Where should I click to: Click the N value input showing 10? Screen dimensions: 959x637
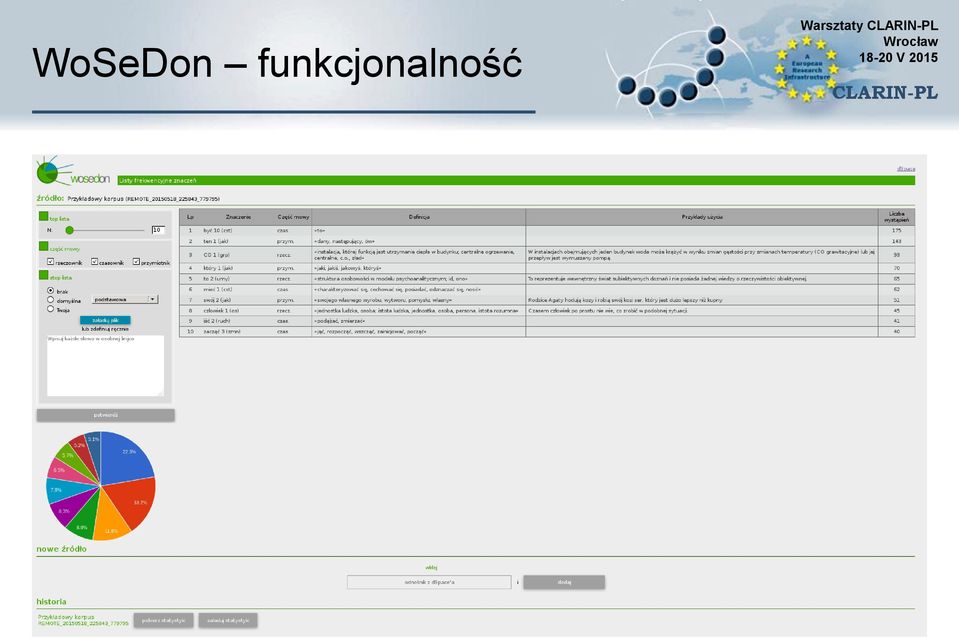158,230
